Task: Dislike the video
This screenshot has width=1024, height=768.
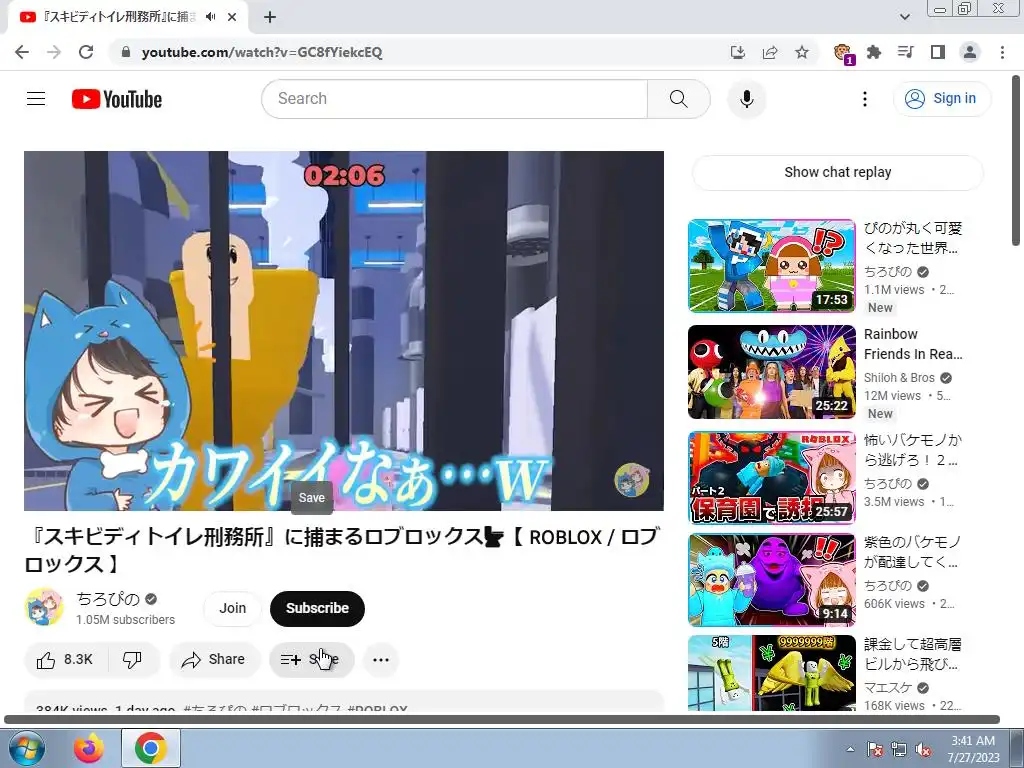Action: point(133,660)
